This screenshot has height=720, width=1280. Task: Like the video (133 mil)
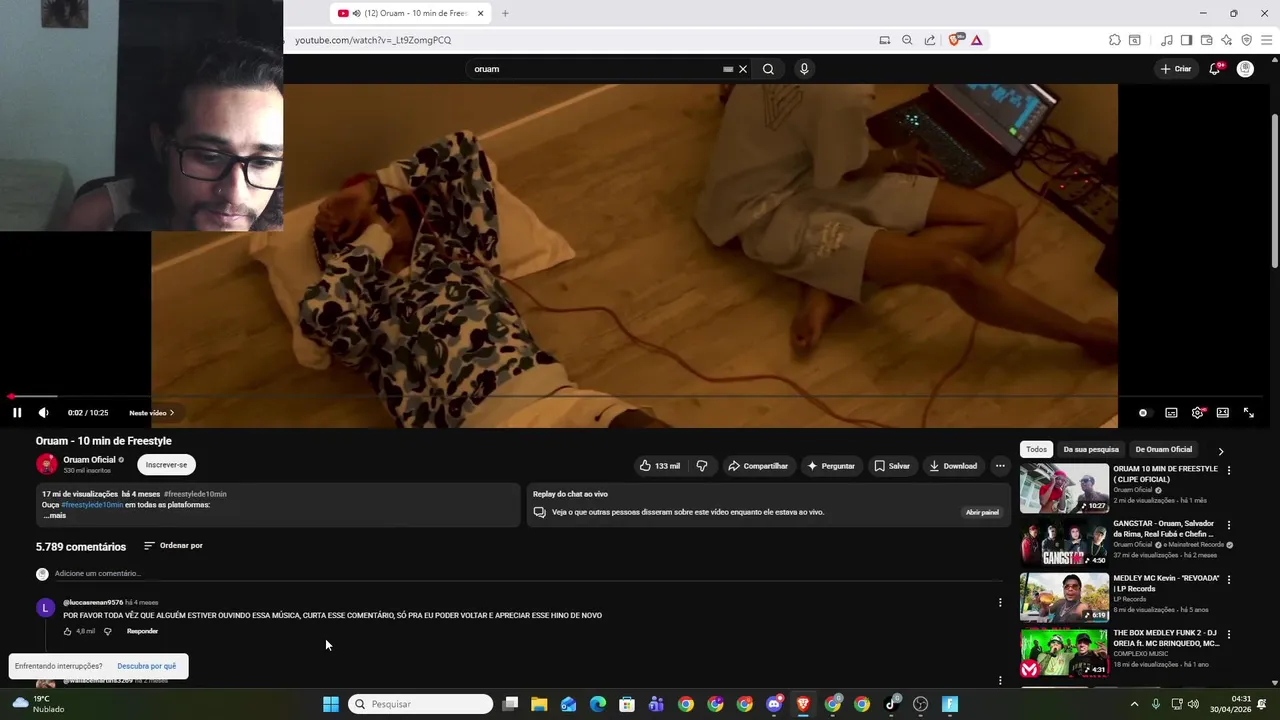click(x=659, y=466)
